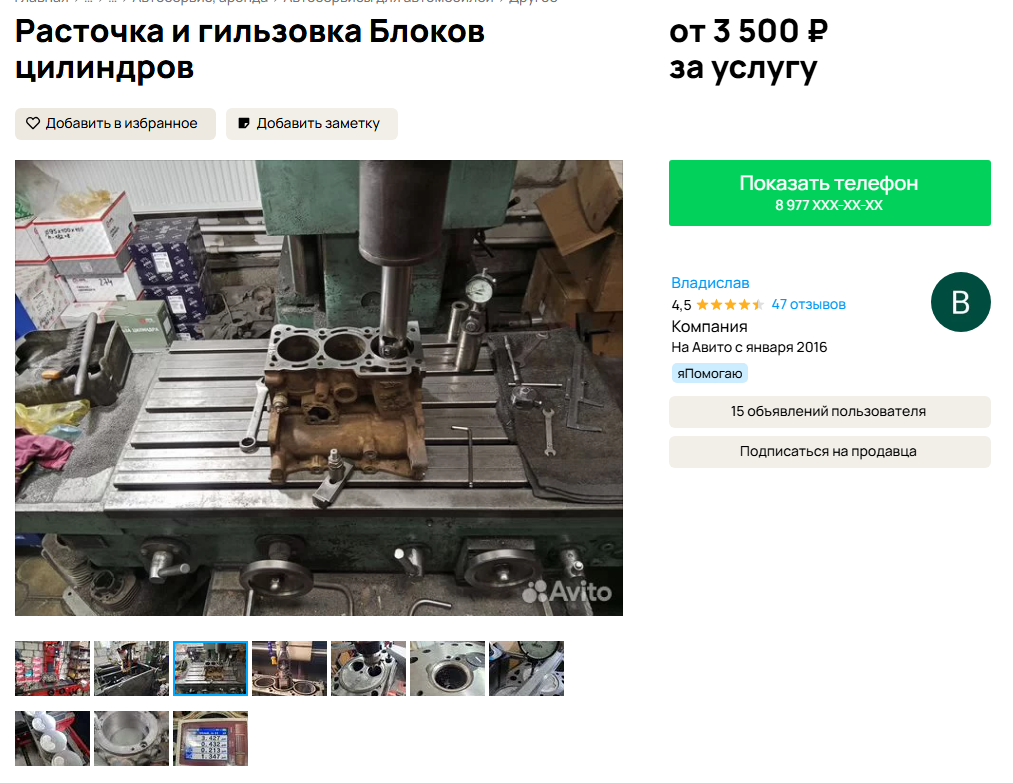Select seventh thumbnail with dial gauge
This screenshot has height=783, width=1013.
pyautogui.click(x=526, y=668)
